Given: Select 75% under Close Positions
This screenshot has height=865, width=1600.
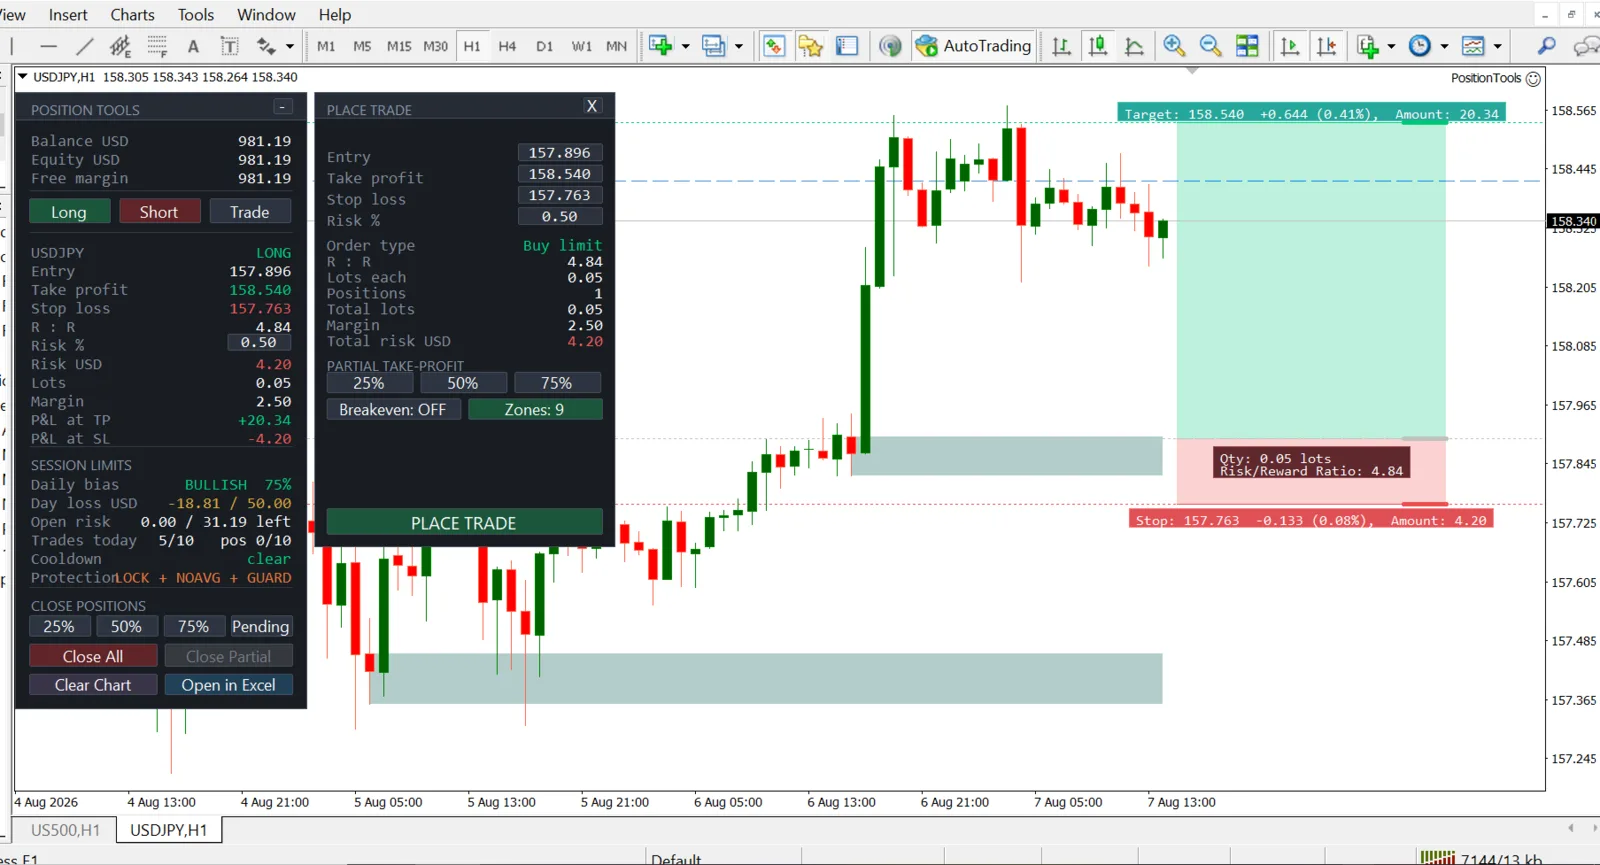Looking at the screenshot, I should coord(194,627).
